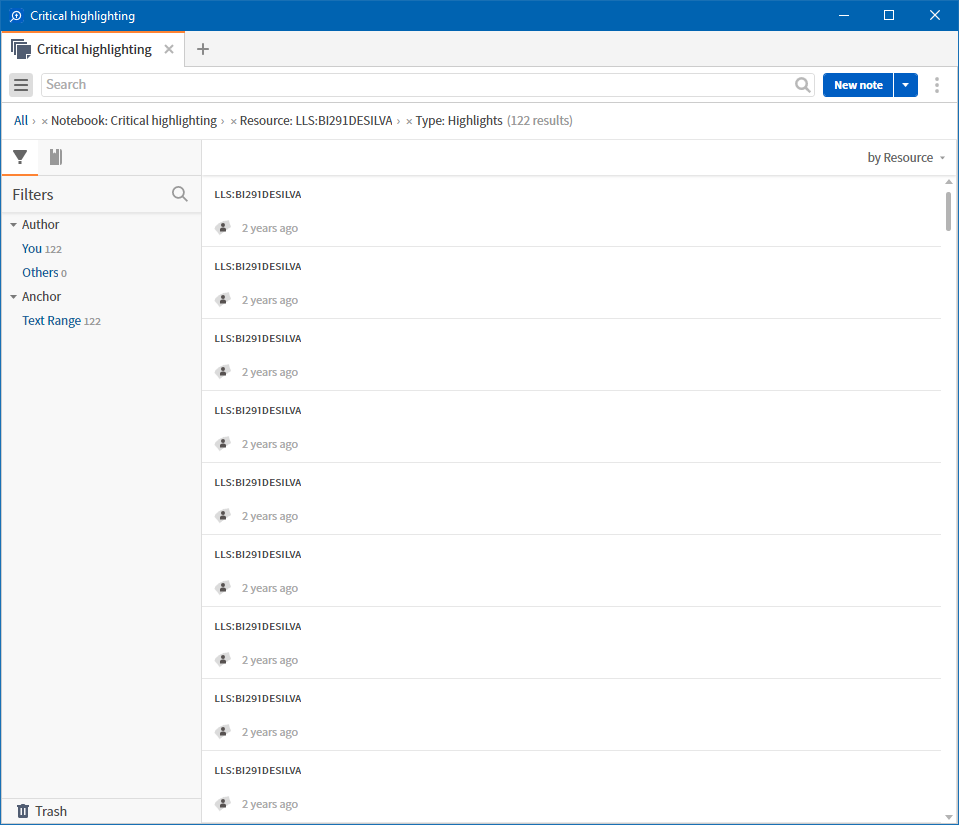Image resolution: width=959 pixels, height=825 pixels.
Task: Open the by Resource sort dropdown
Action: click(x=906, y=158)
